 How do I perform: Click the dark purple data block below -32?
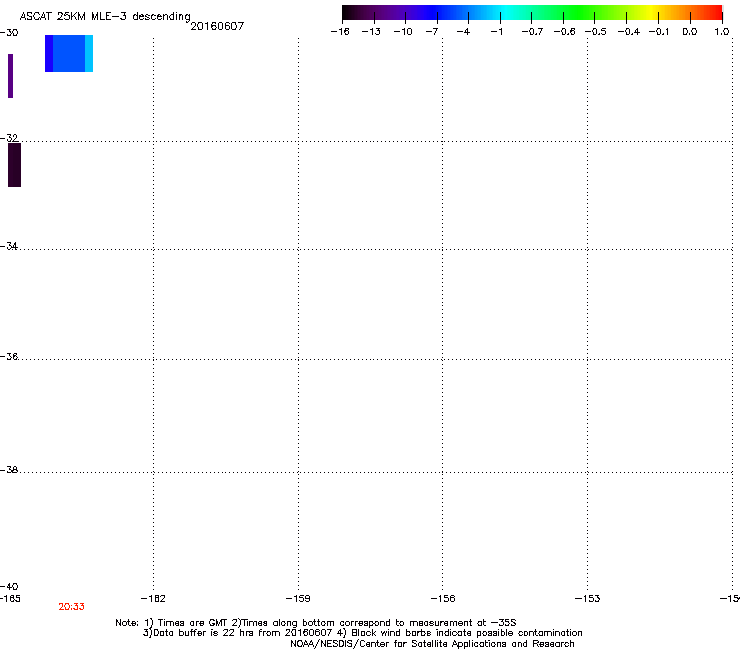coord(15,165)
